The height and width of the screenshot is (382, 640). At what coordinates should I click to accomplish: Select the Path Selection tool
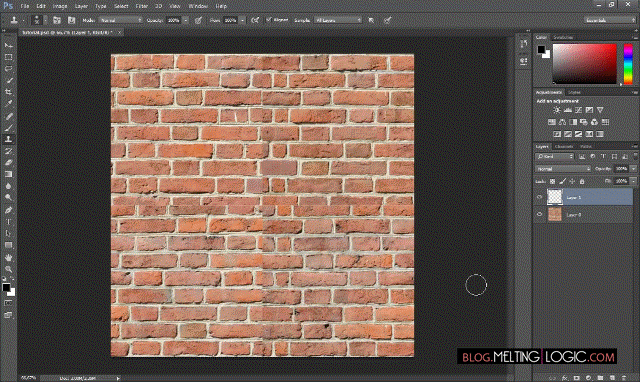[x=8, y=233]
